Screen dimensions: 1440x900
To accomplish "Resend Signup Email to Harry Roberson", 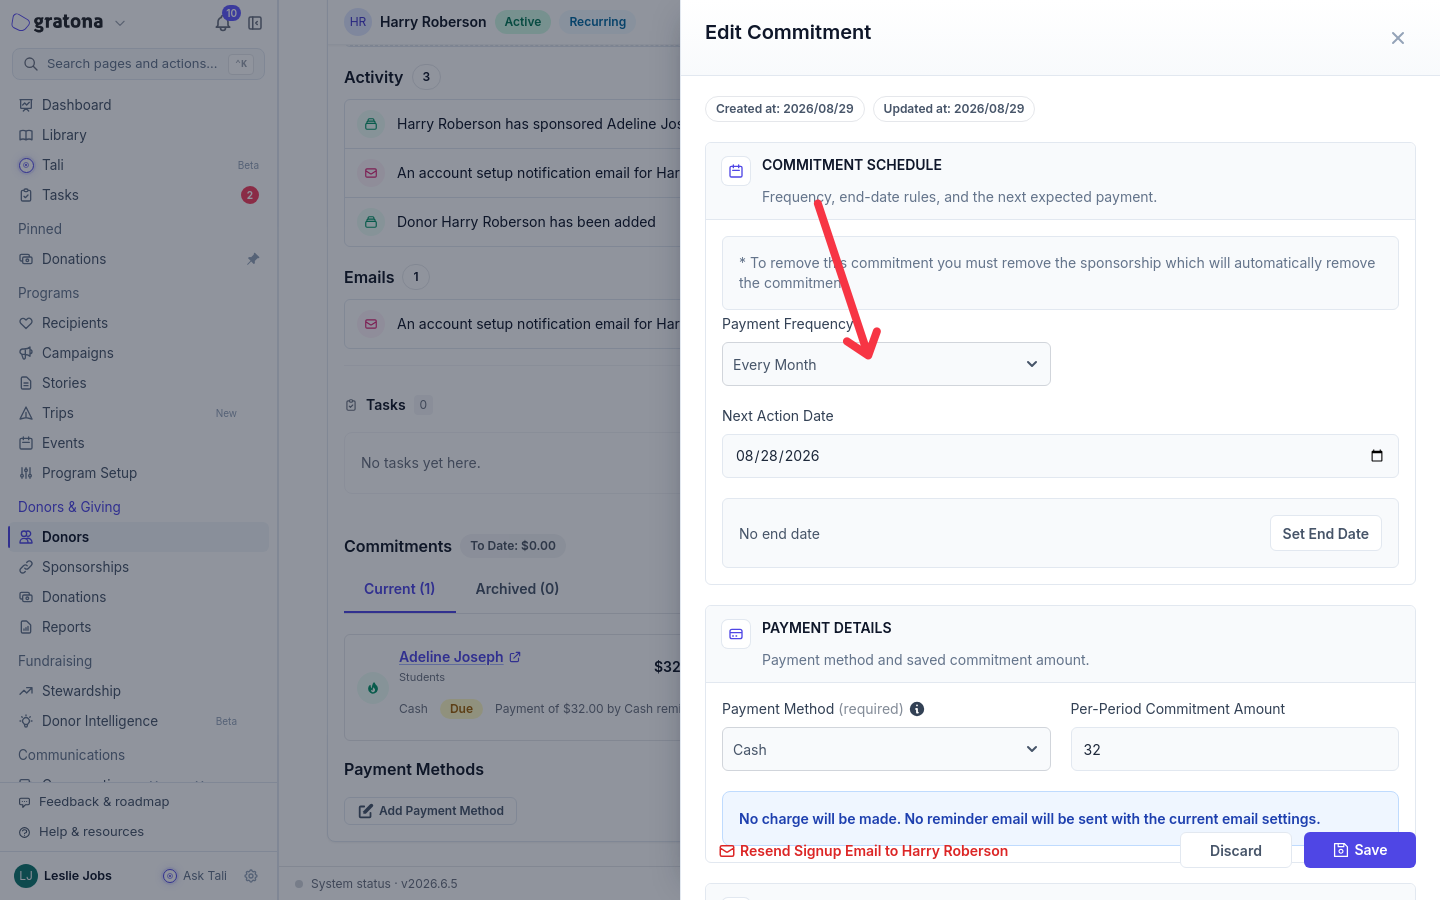I will [864, 851].
